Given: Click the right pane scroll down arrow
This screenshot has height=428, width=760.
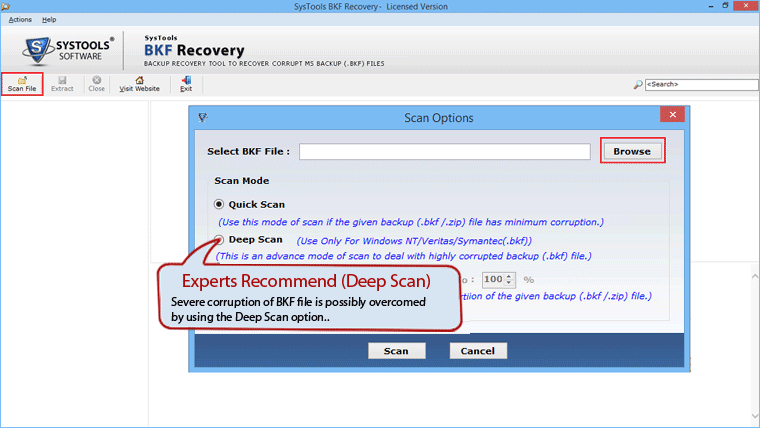Looking at the screenshot, I should 755,416.
